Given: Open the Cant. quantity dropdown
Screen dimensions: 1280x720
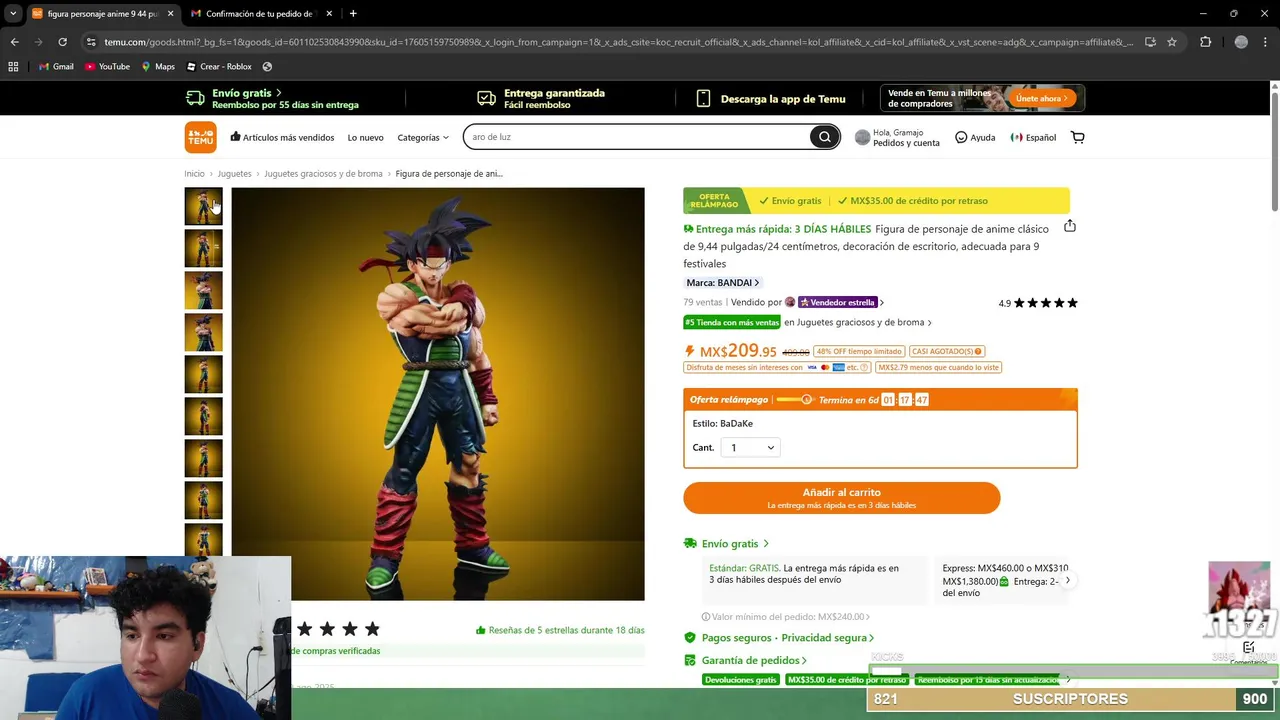Looking at the screenshot, I should point(750,448).
